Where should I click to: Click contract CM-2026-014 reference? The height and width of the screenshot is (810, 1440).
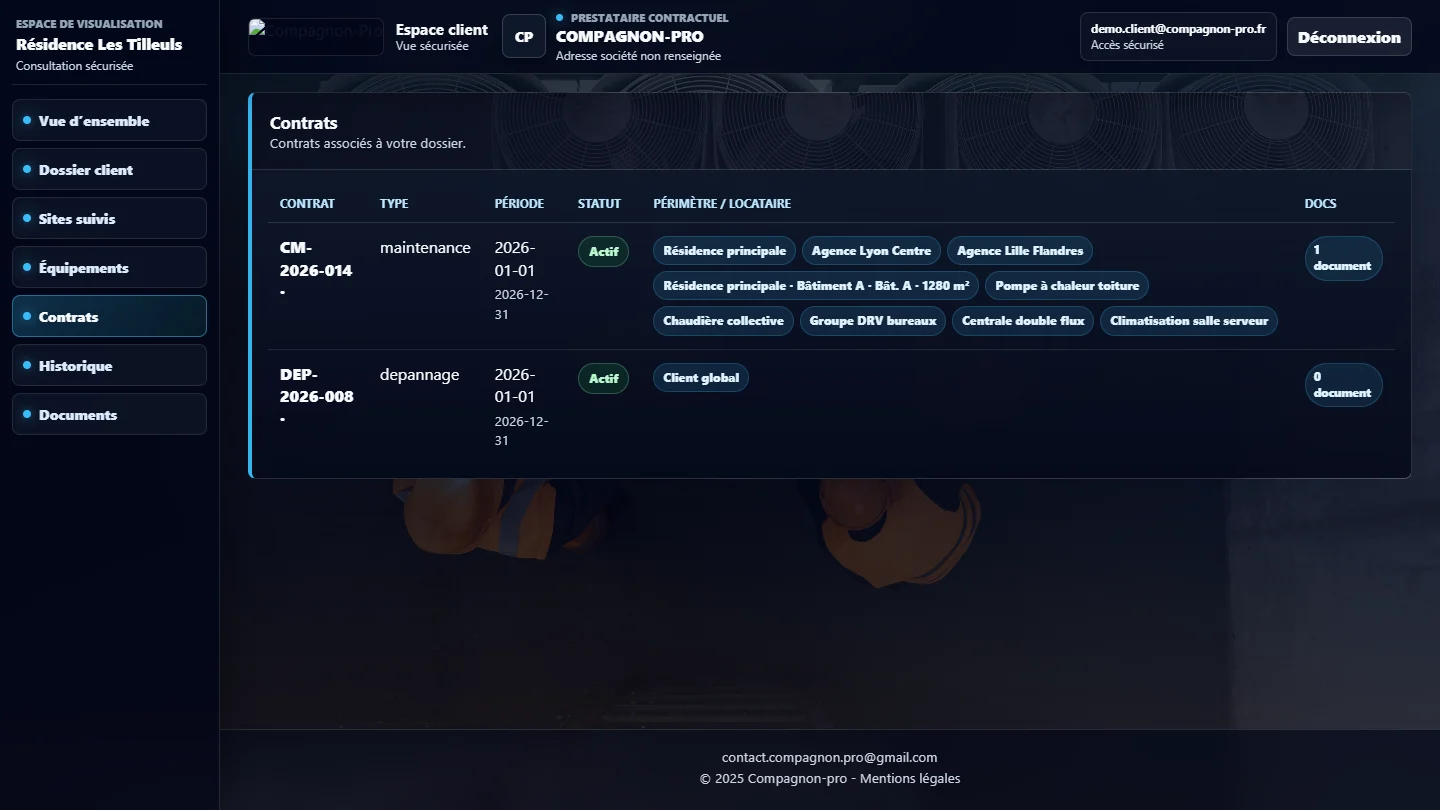pos(316,270)
